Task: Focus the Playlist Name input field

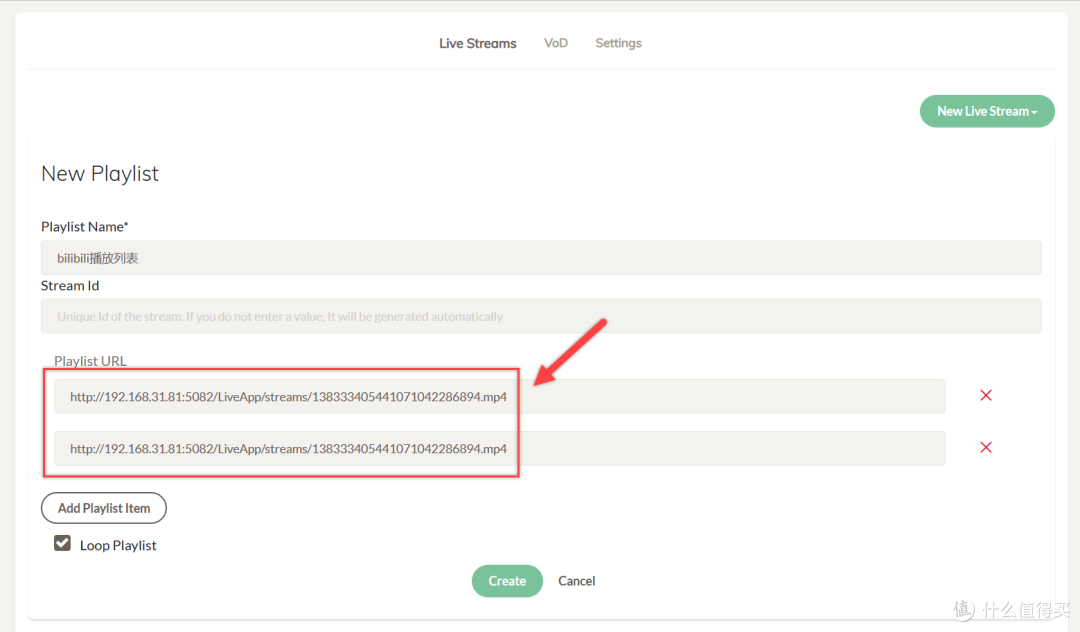Action: [x=541, y=258]
